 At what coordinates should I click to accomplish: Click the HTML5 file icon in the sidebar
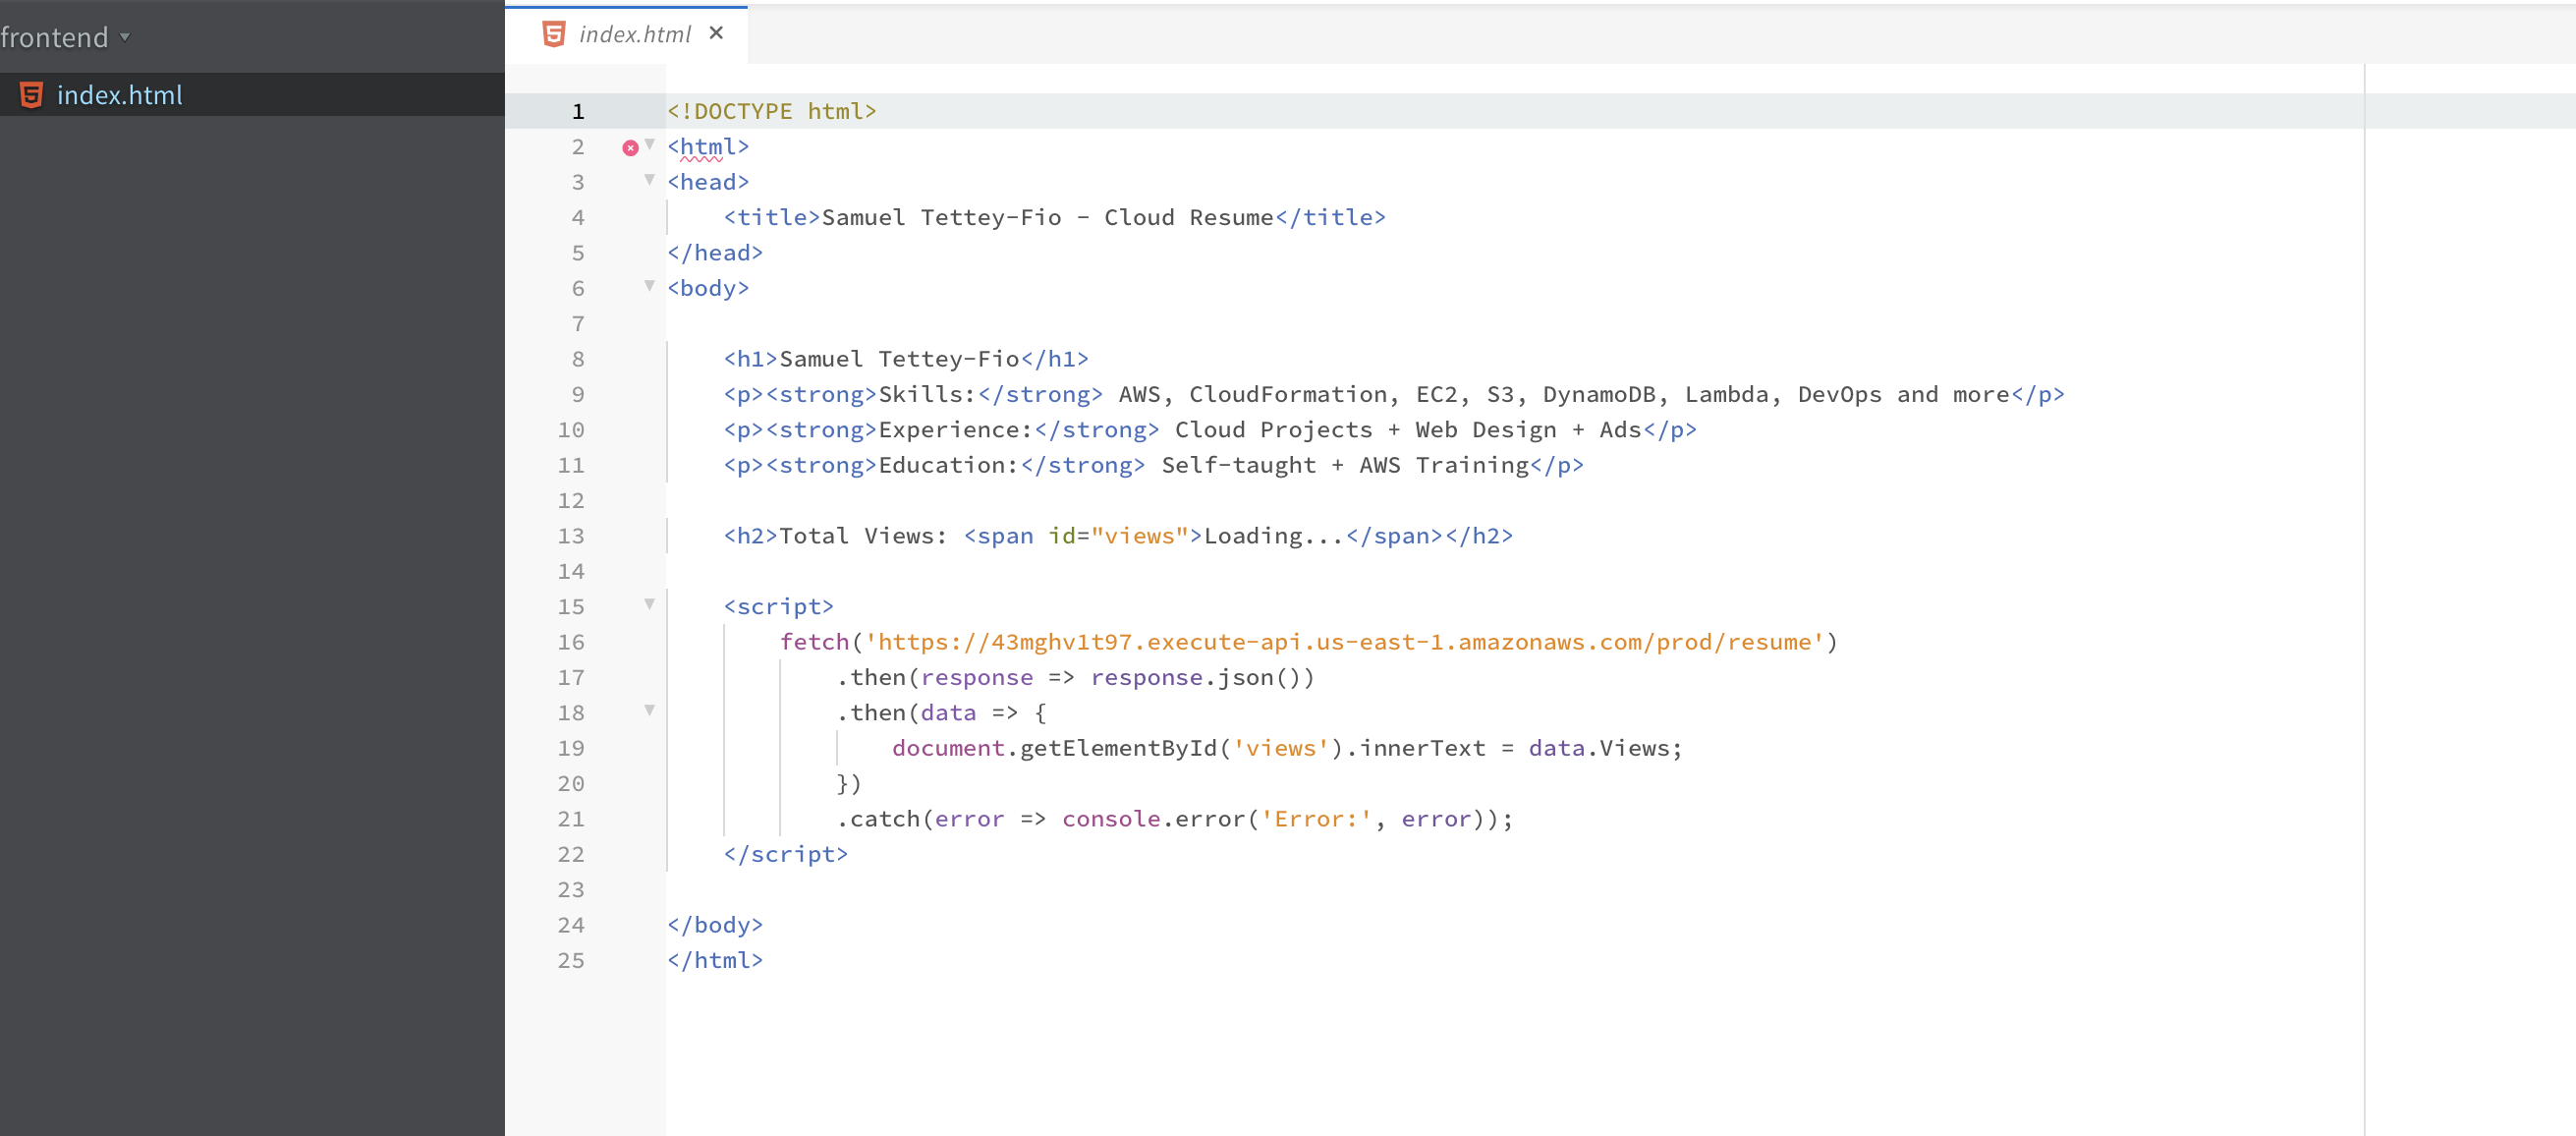coord(31,95)
